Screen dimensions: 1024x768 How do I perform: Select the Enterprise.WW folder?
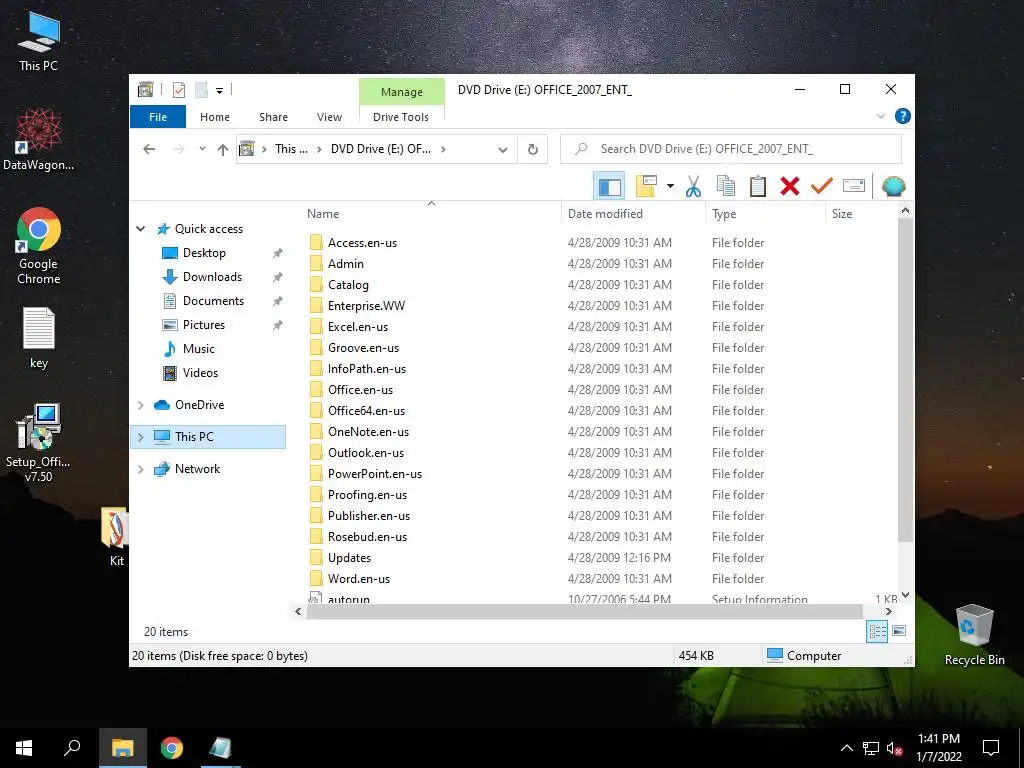tap(366, 306)
